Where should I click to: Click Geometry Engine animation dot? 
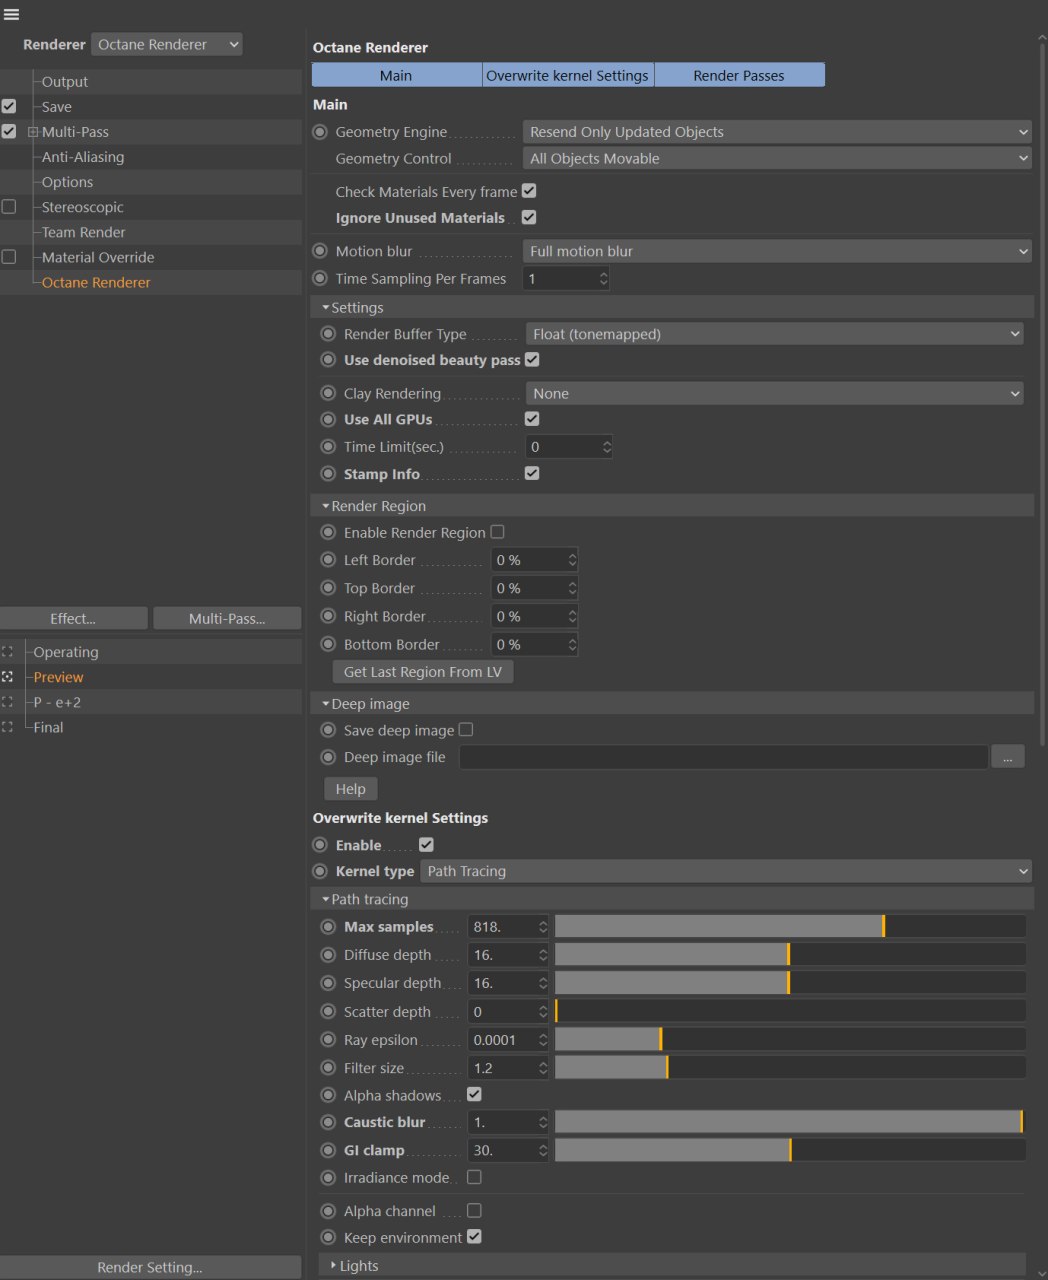(320, 132)
